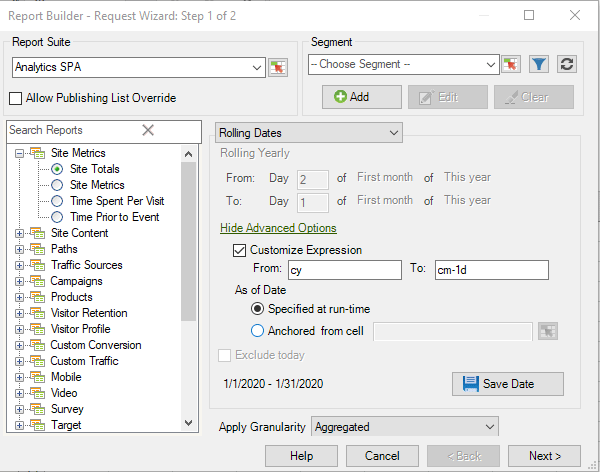Click the Next button
600x472 pixels.
click(x=545, y=456)
